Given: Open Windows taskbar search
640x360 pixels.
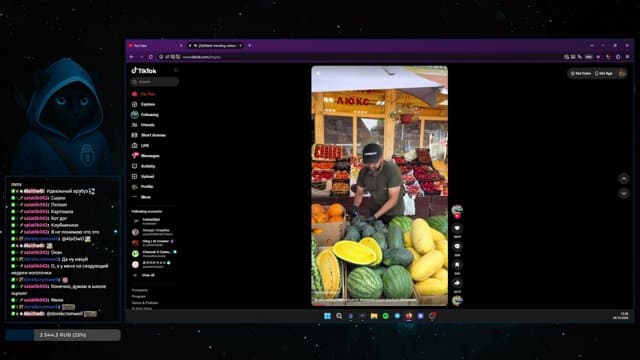Looking at the screenshot, I should [339, 316].
